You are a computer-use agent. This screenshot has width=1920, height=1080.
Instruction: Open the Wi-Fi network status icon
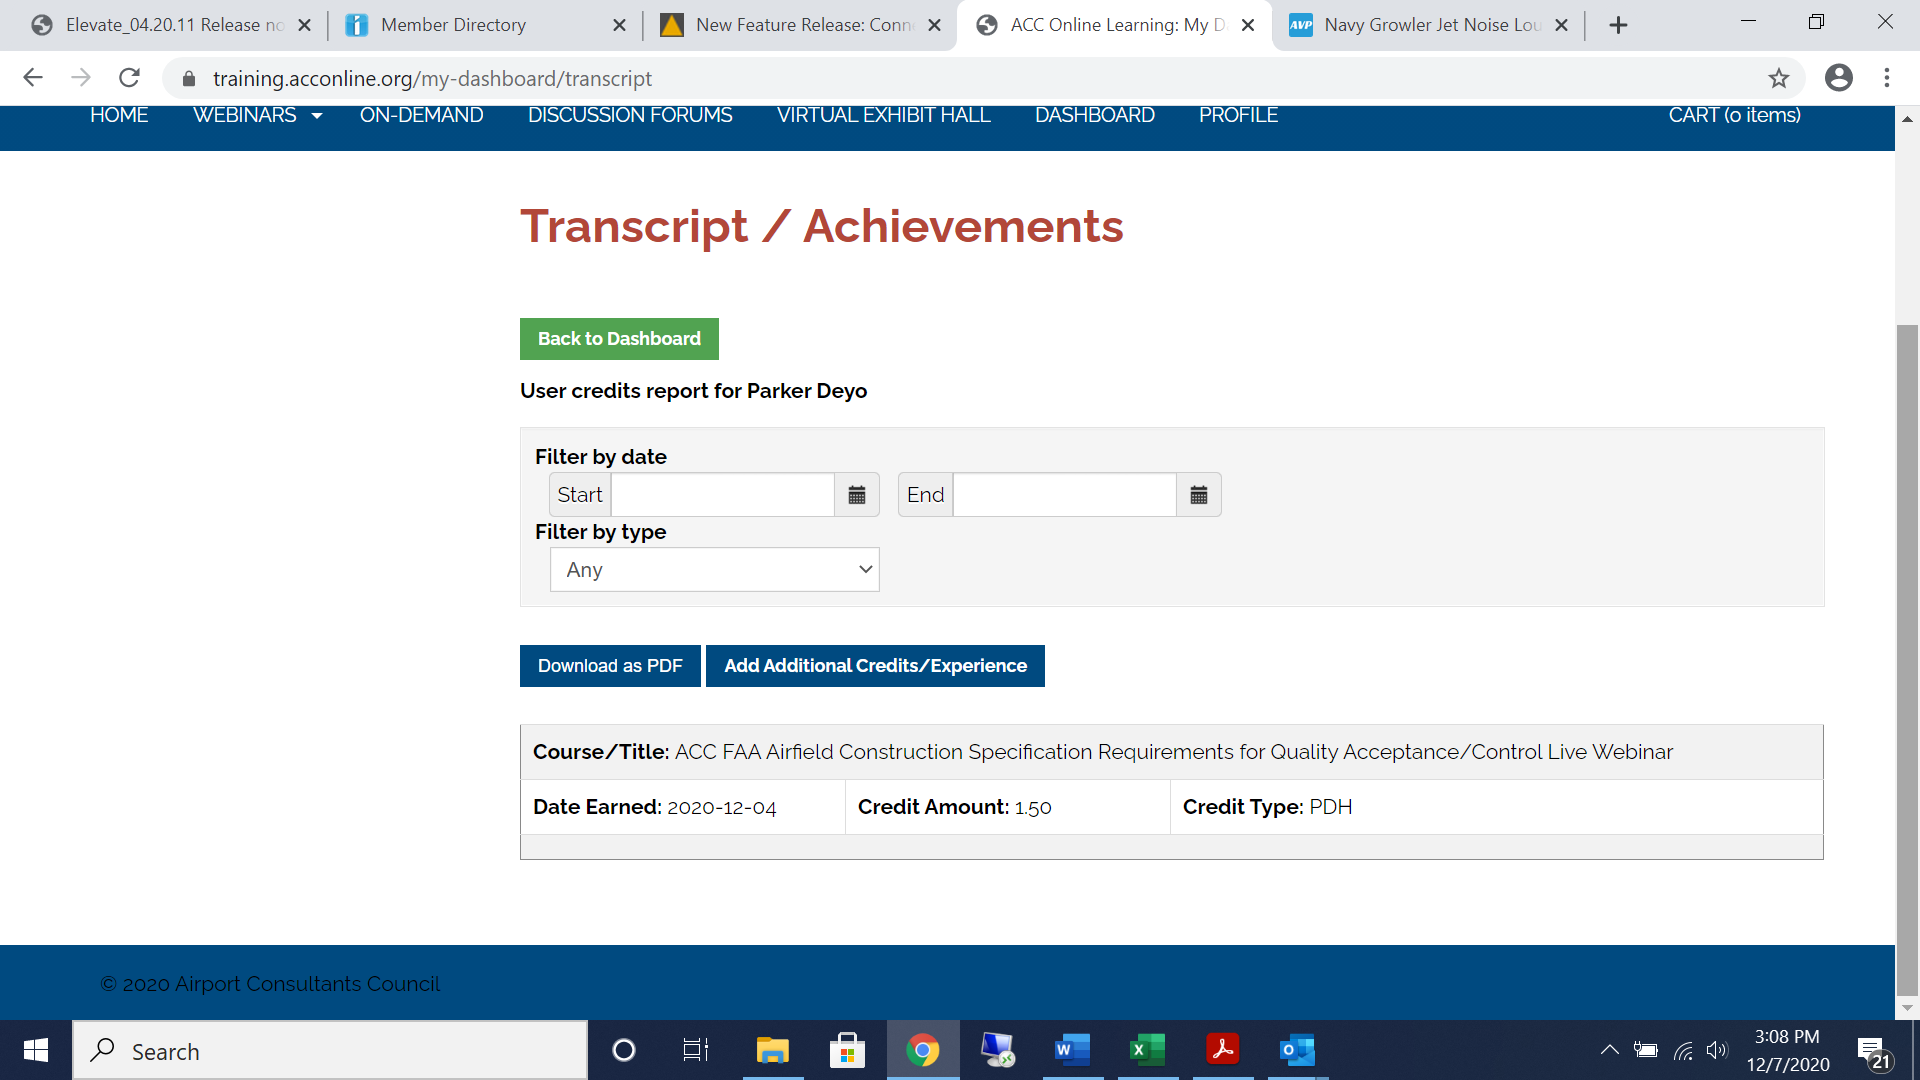[x=1683, y=1050]
